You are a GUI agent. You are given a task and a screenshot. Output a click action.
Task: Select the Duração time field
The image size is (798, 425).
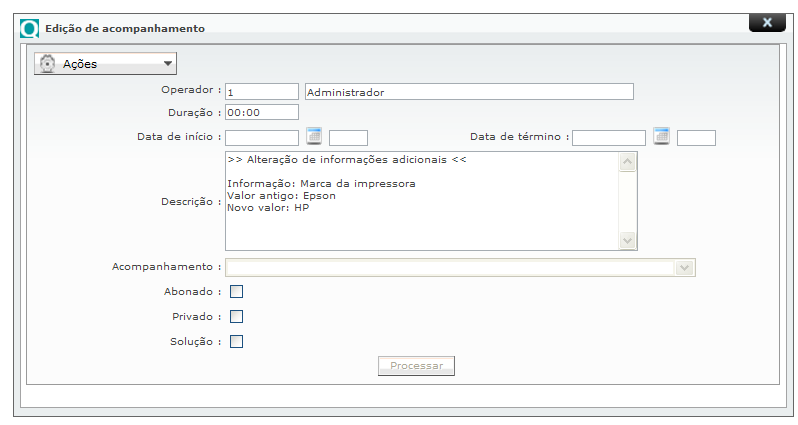pos(262,112)
